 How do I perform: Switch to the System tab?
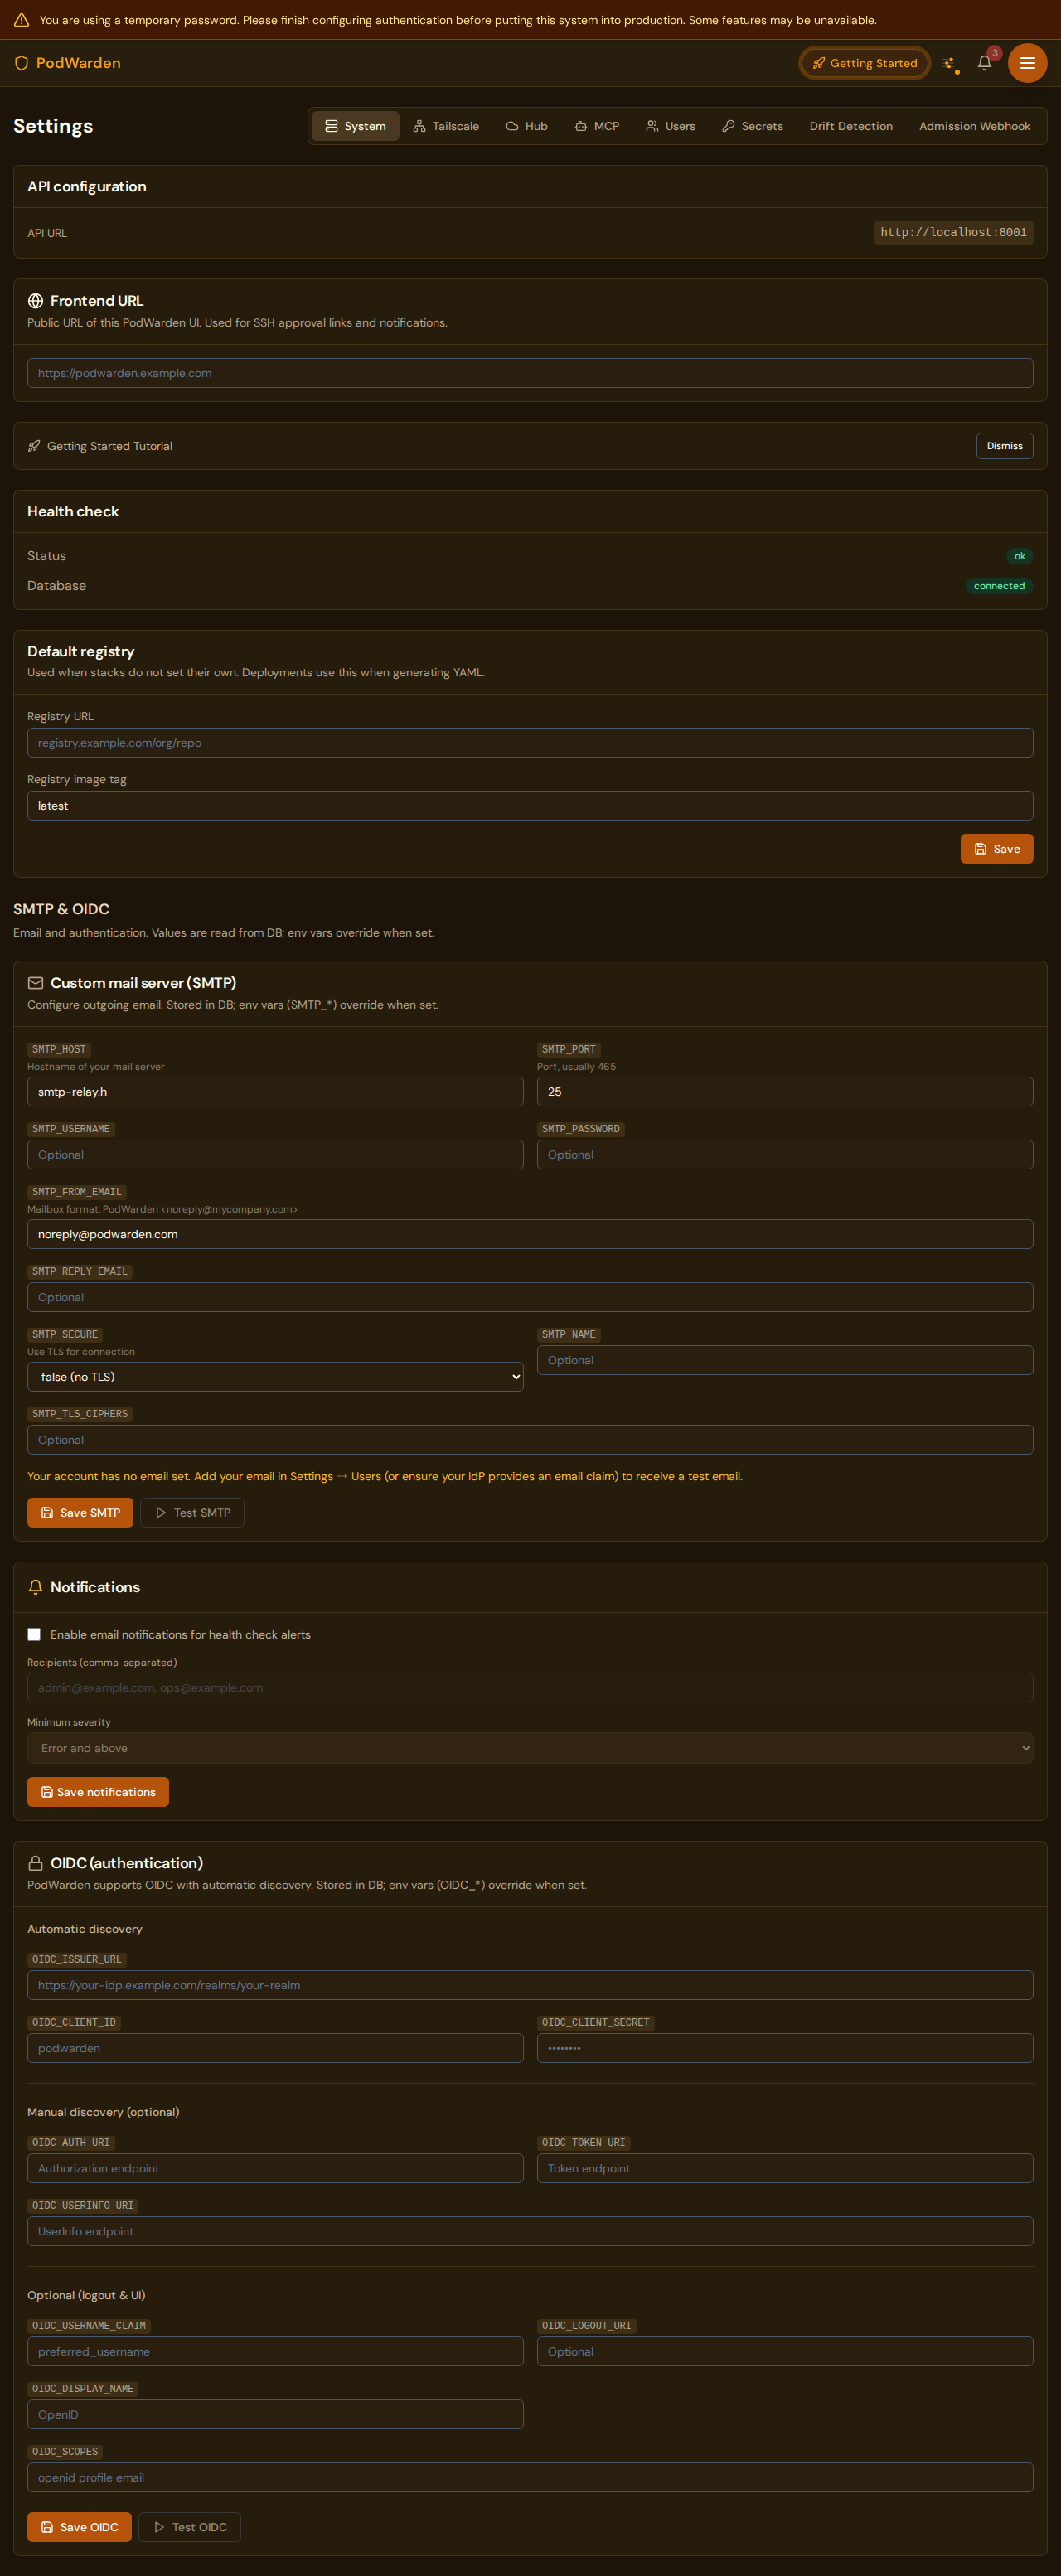pyautogui.click(x=355, y=126)
